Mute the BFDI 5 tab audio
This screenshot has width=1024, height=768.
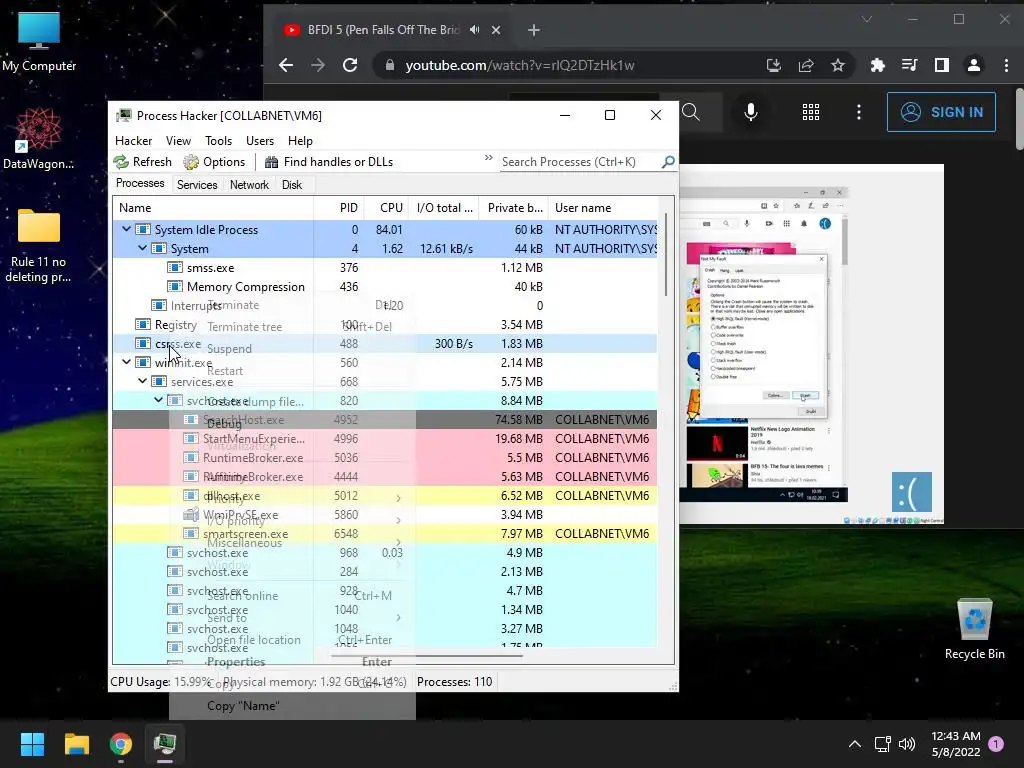475,30
